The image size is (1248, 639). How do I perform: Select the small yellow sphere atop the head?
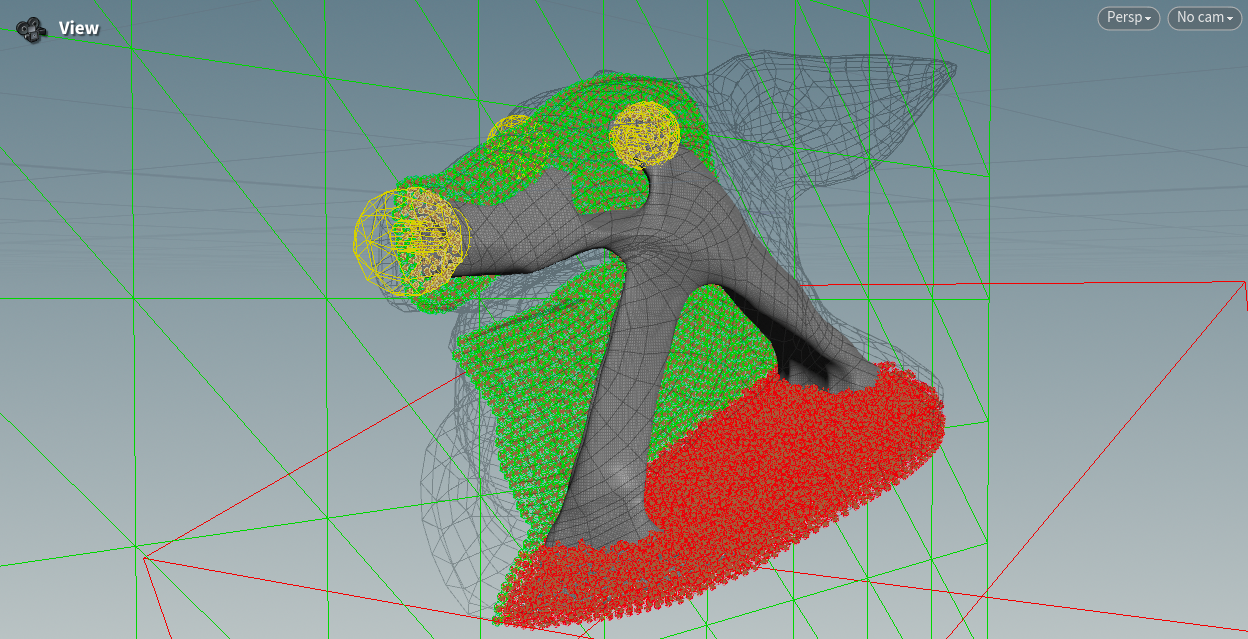[x=644, y=134]
